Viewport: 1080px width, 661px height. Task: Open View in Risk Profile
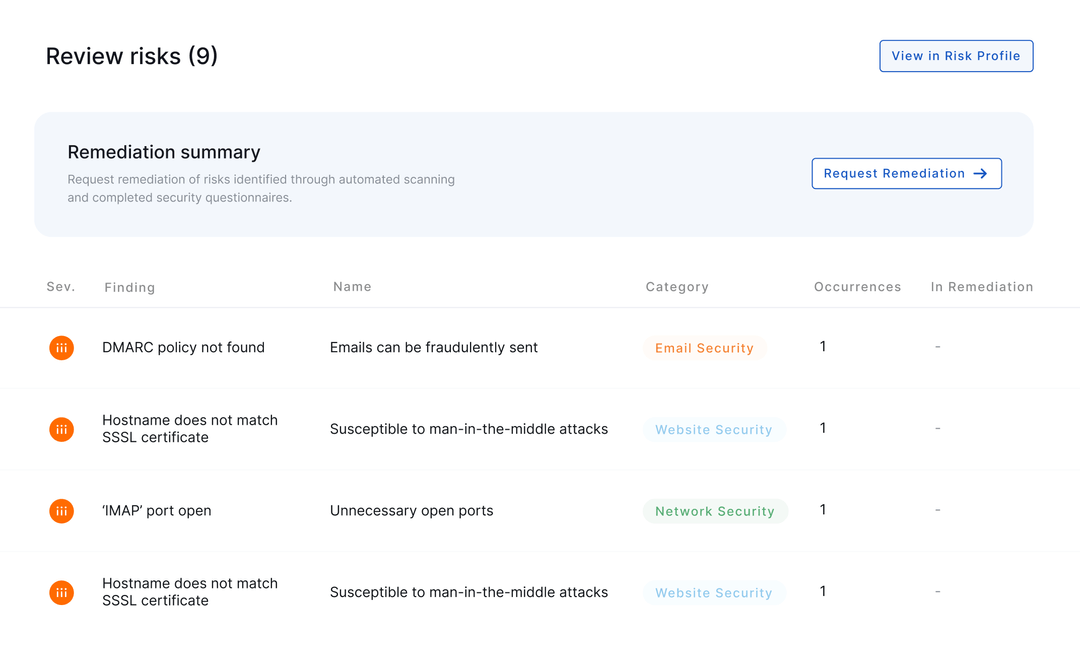click(956, 56)
